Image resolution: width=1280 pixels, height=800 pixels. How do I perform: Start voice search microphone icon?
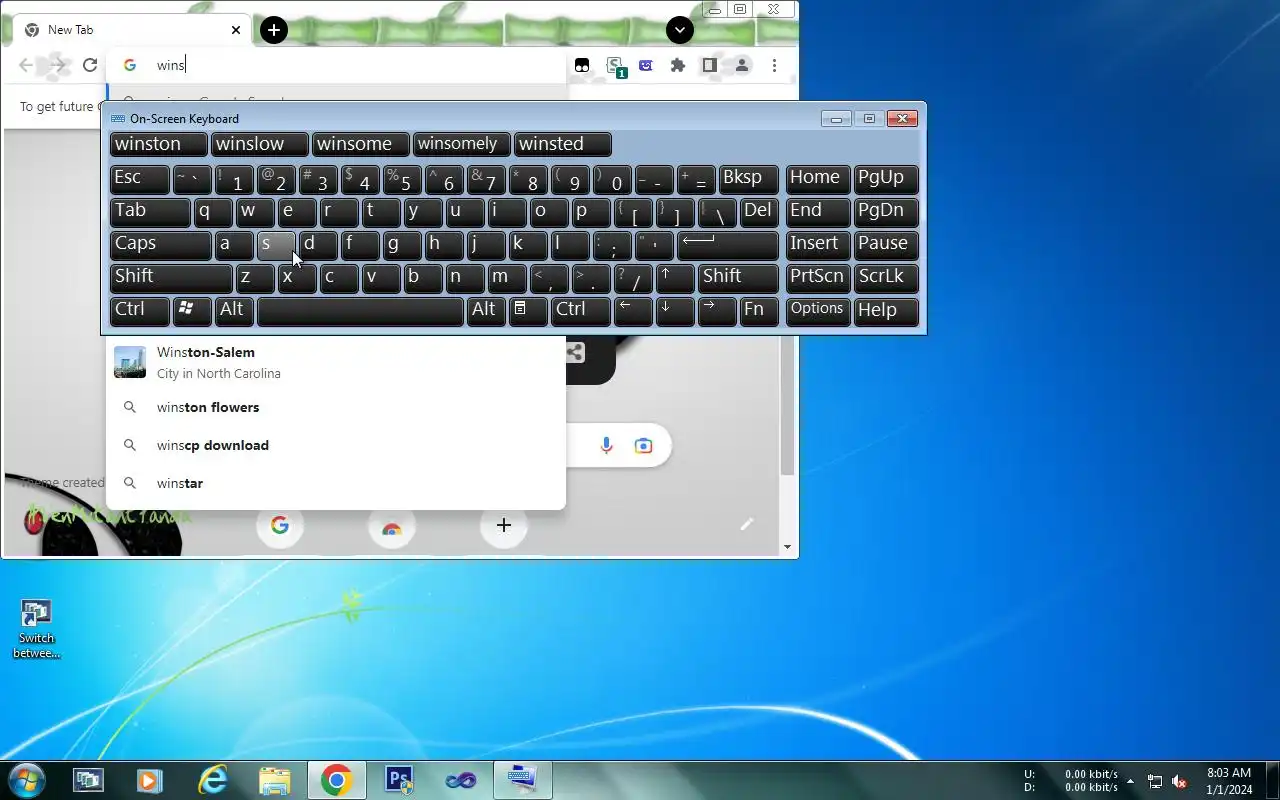[606, 445]
